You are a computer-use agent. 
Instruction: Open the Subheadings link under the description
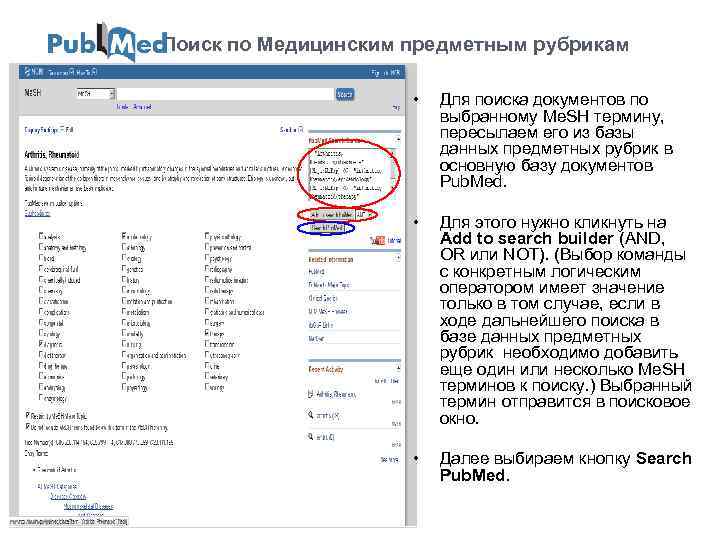tap(37, 214)
